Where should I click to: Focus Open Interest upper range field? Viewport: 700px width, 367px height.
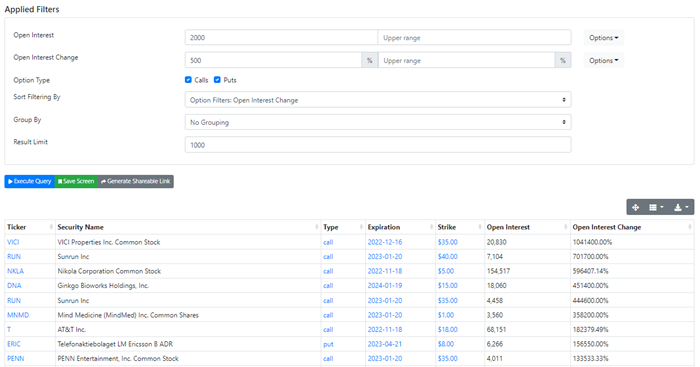tap(474, 38)
